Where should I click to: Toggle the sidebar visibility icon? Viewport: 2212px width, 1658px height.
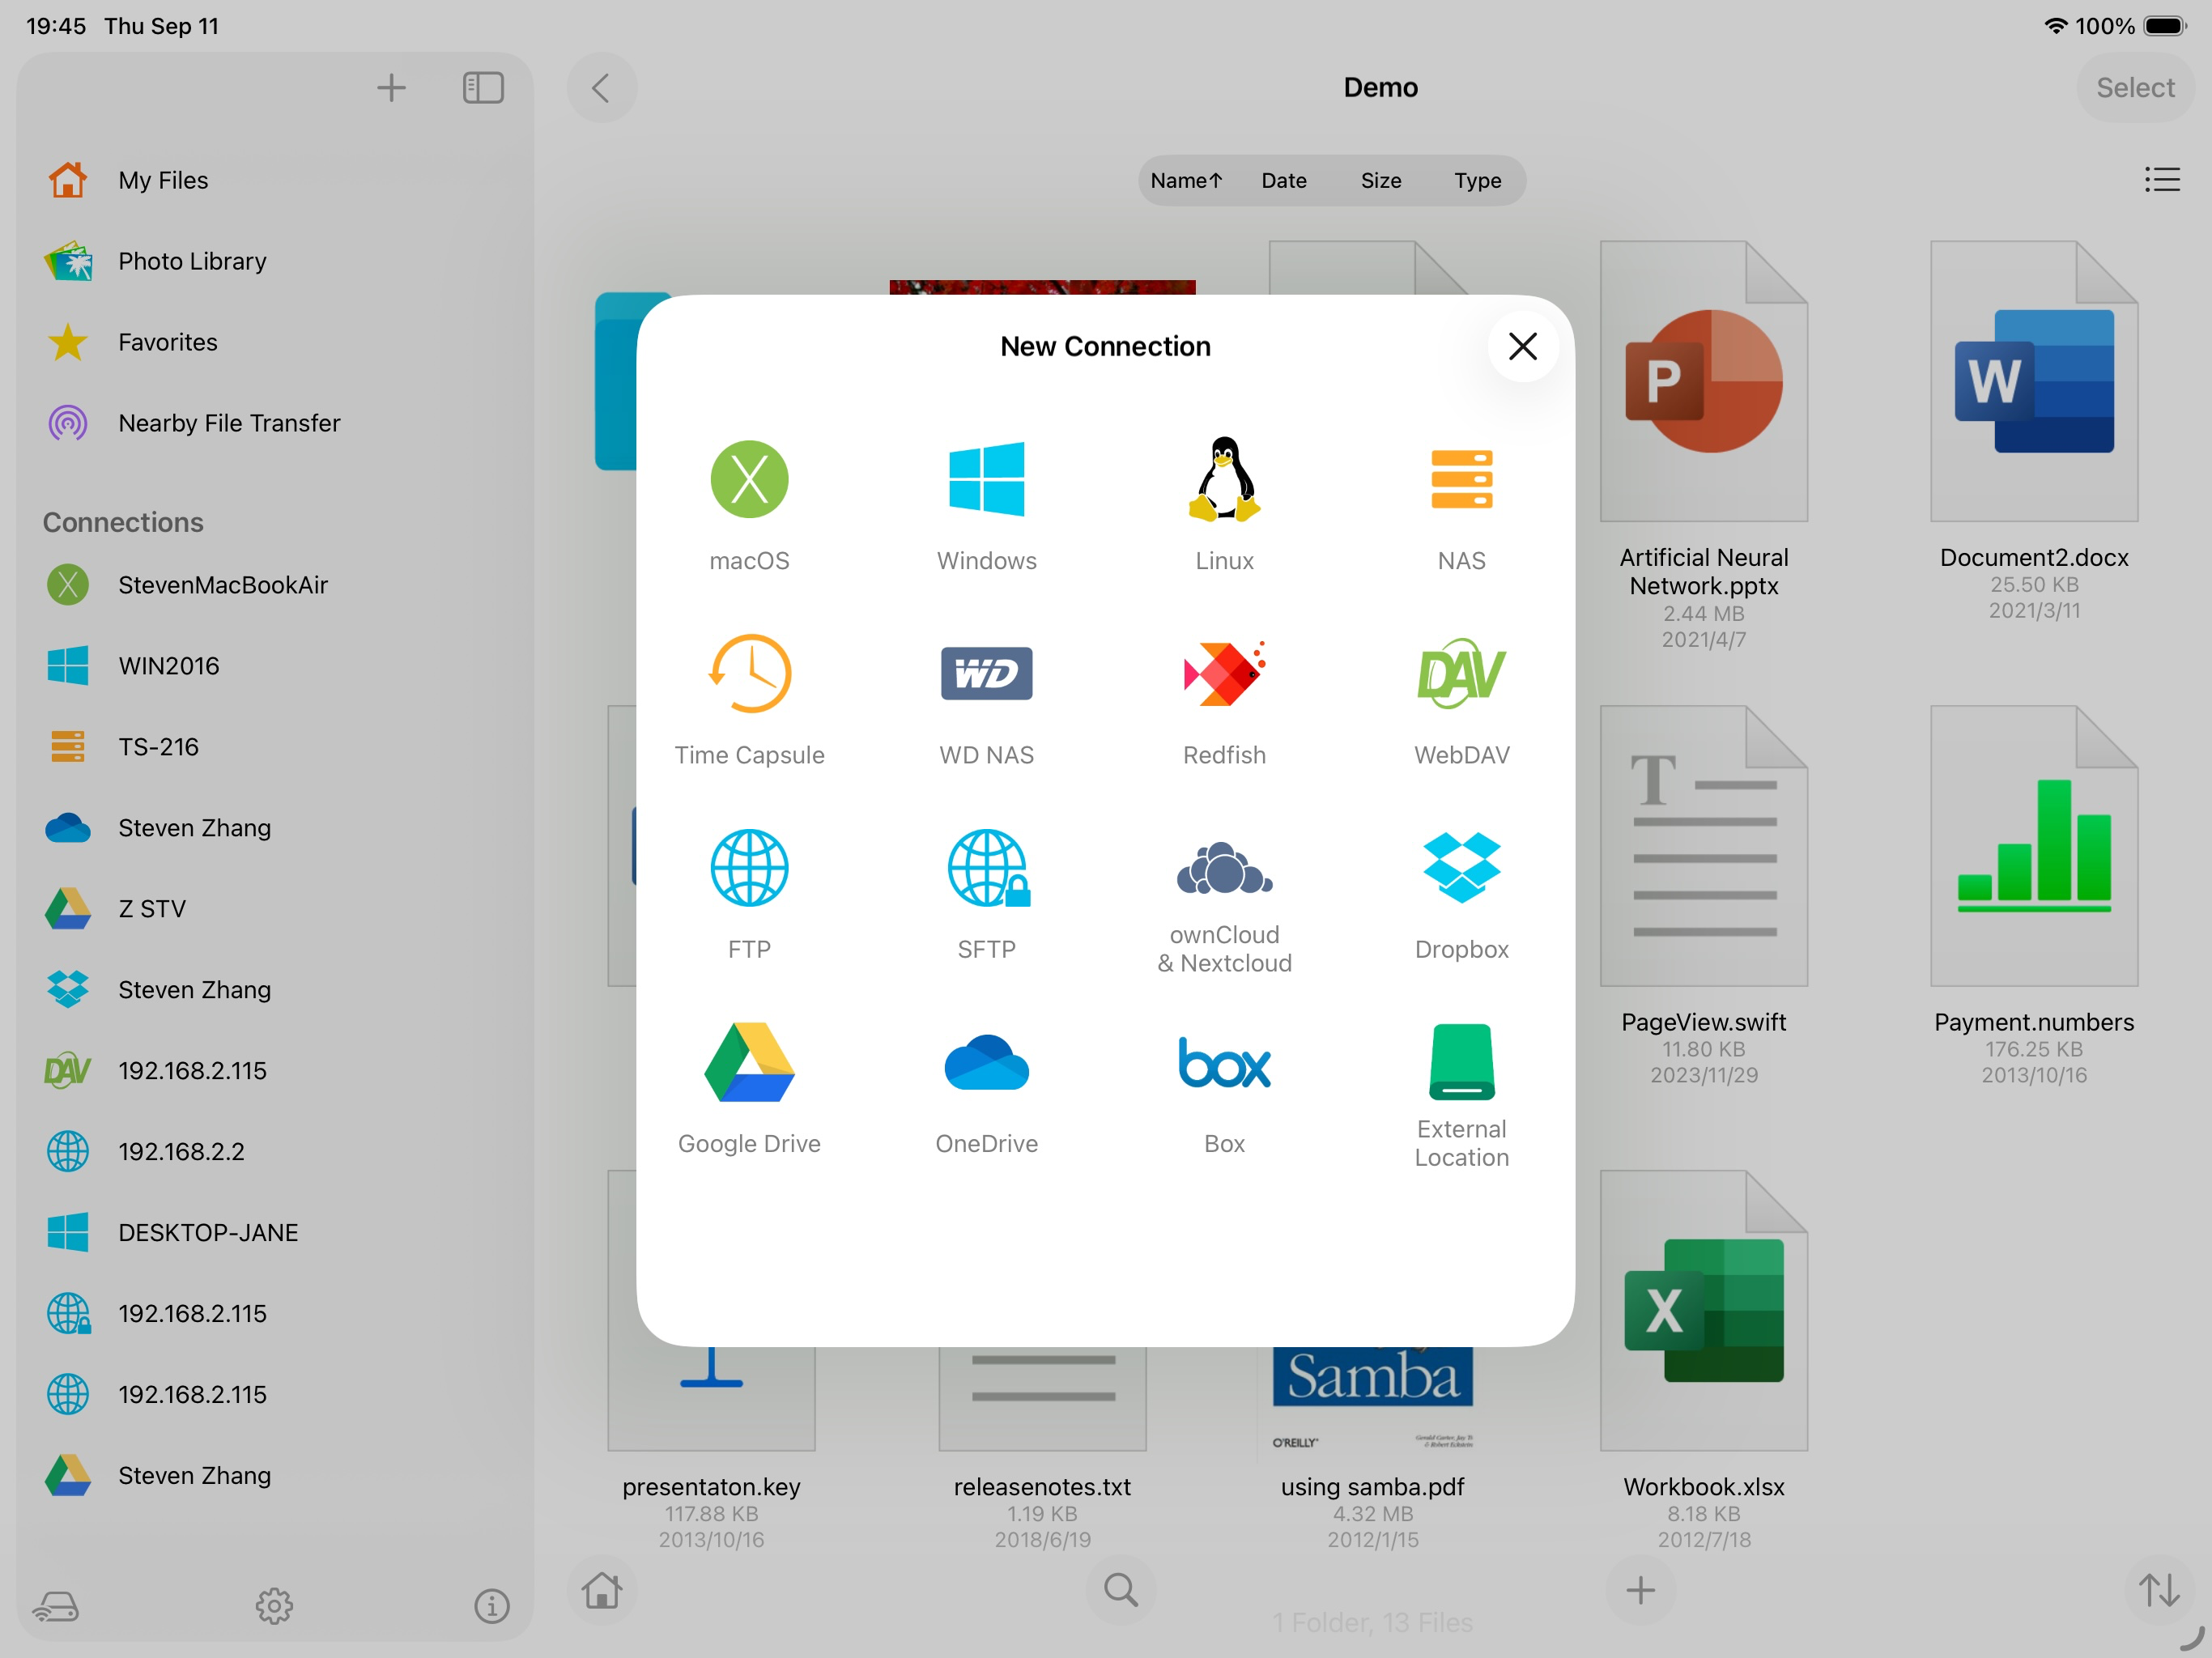click(x=483, y=88)
